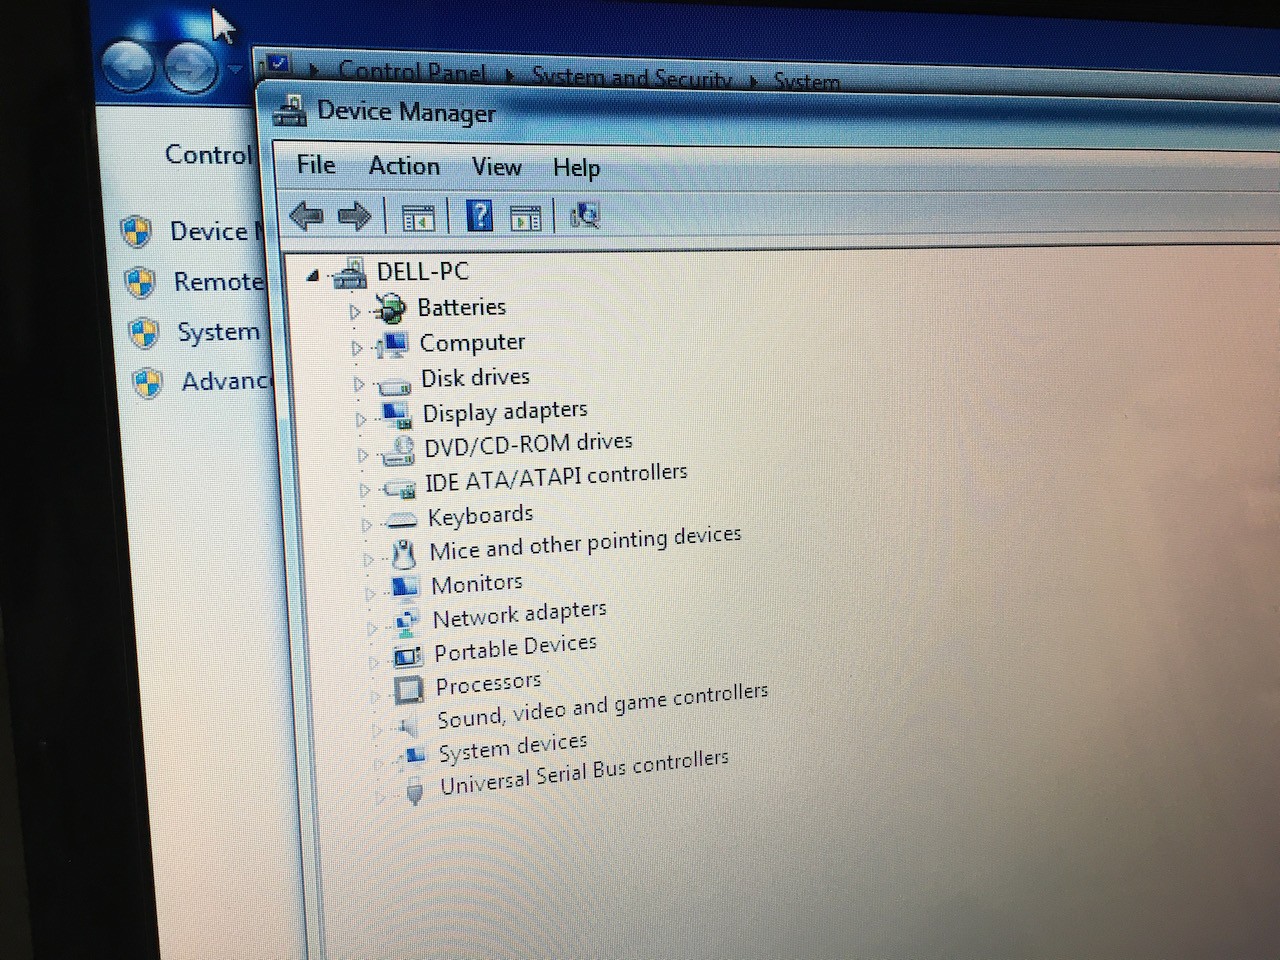Select the Keyboards label
Image resolution: width=1280 pixels, height=960 pixels.
480,515
